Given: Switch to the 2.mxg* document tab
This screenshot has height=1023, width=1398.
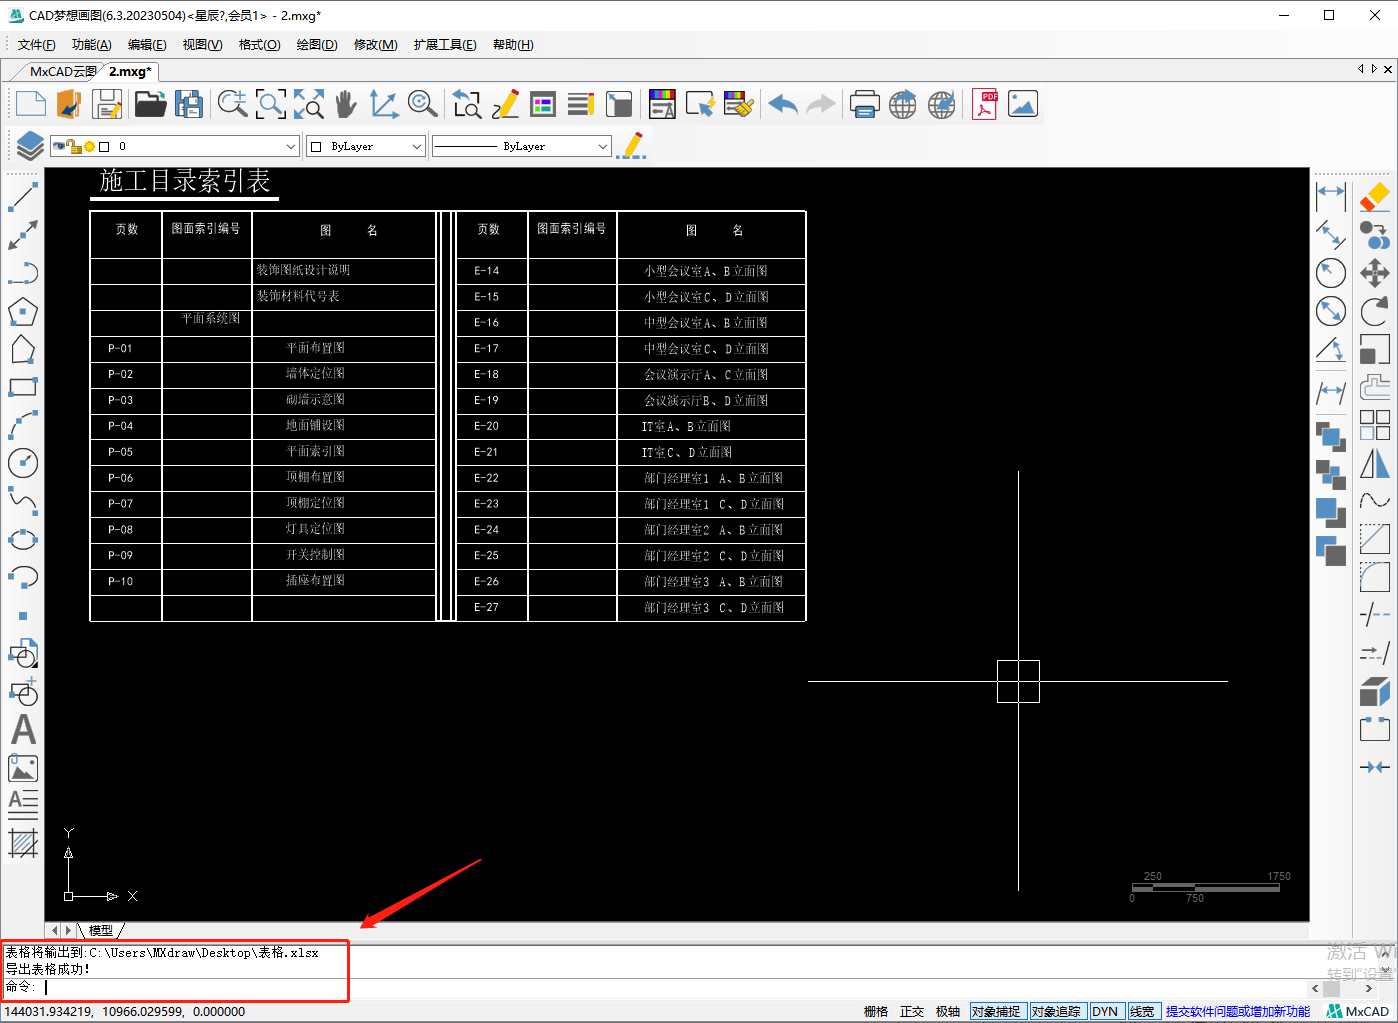Looking at the screenshot, I should [130, 72].
